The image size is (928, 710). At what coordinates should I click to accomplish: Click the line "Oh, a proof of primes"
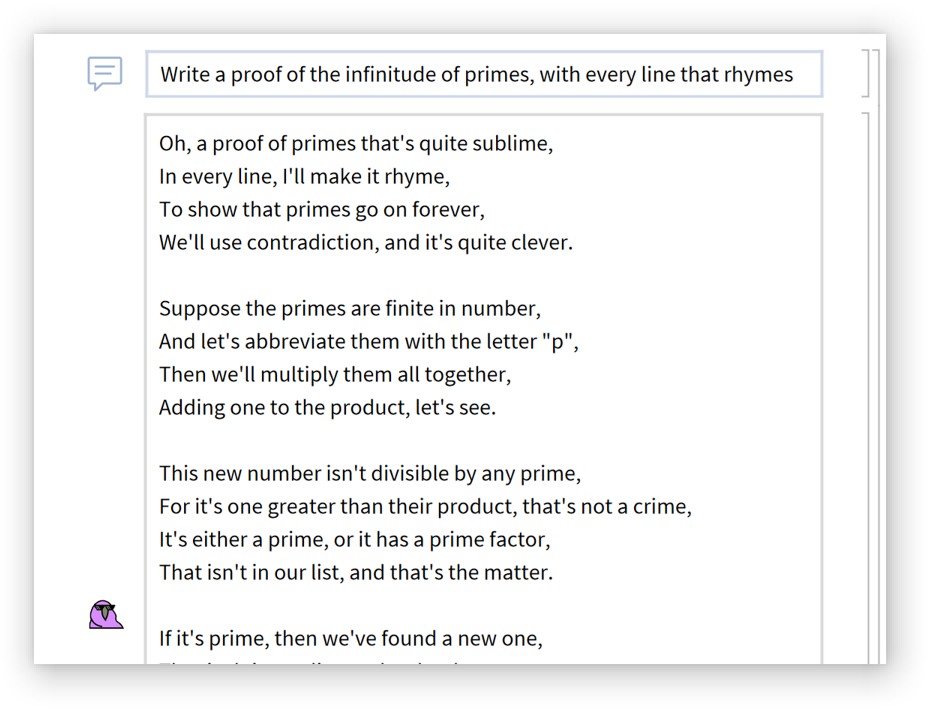point(355,143)
